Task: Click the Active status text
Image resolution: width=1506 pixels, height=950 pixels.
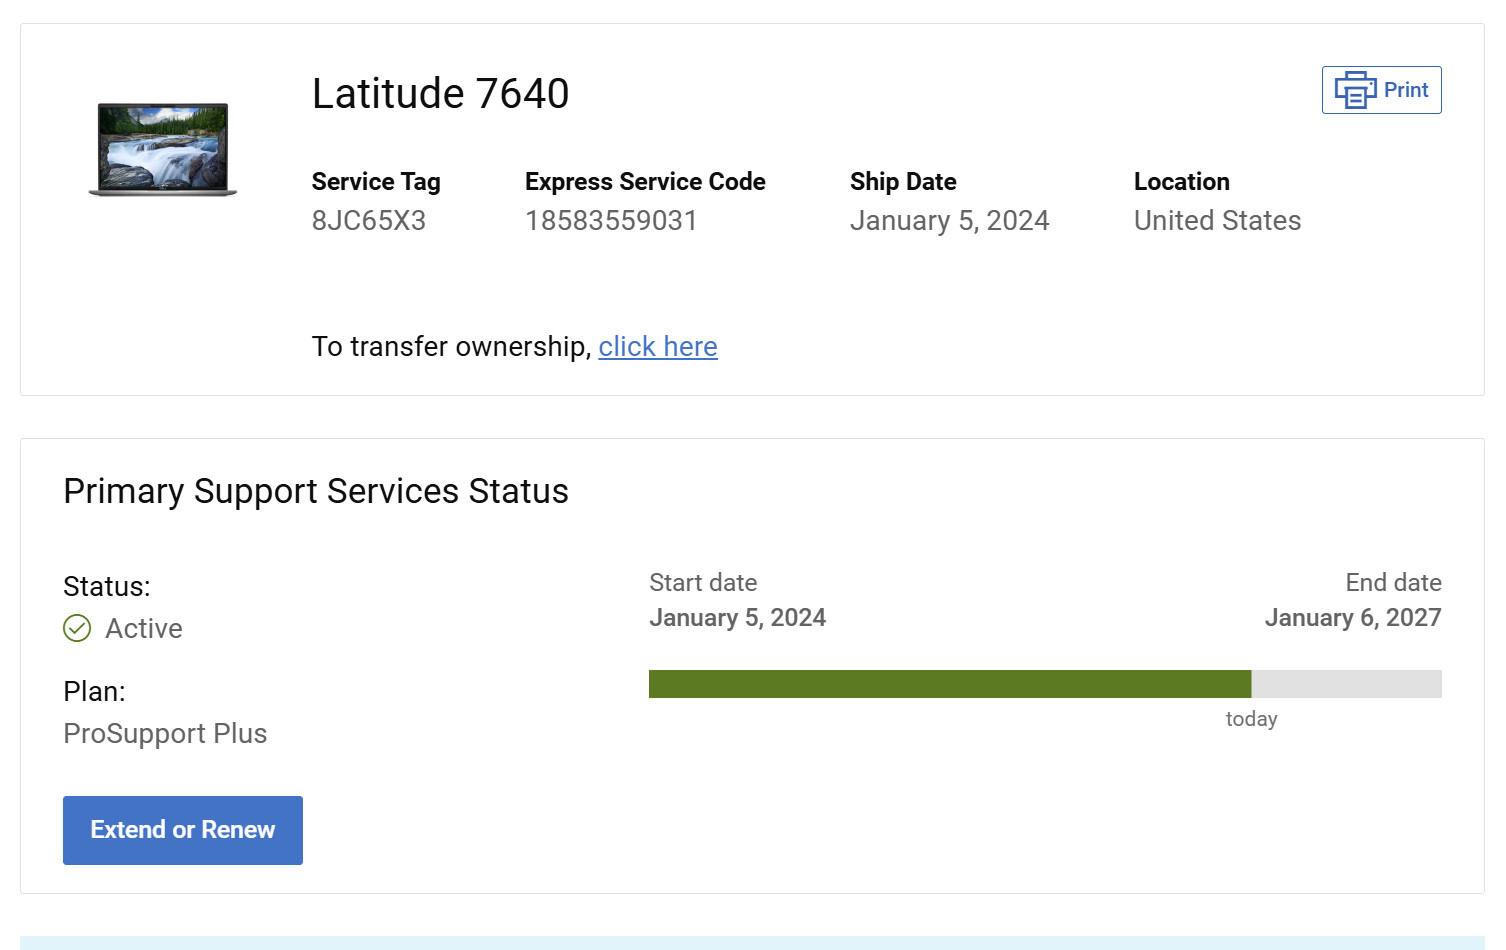Action: [144, 628]
